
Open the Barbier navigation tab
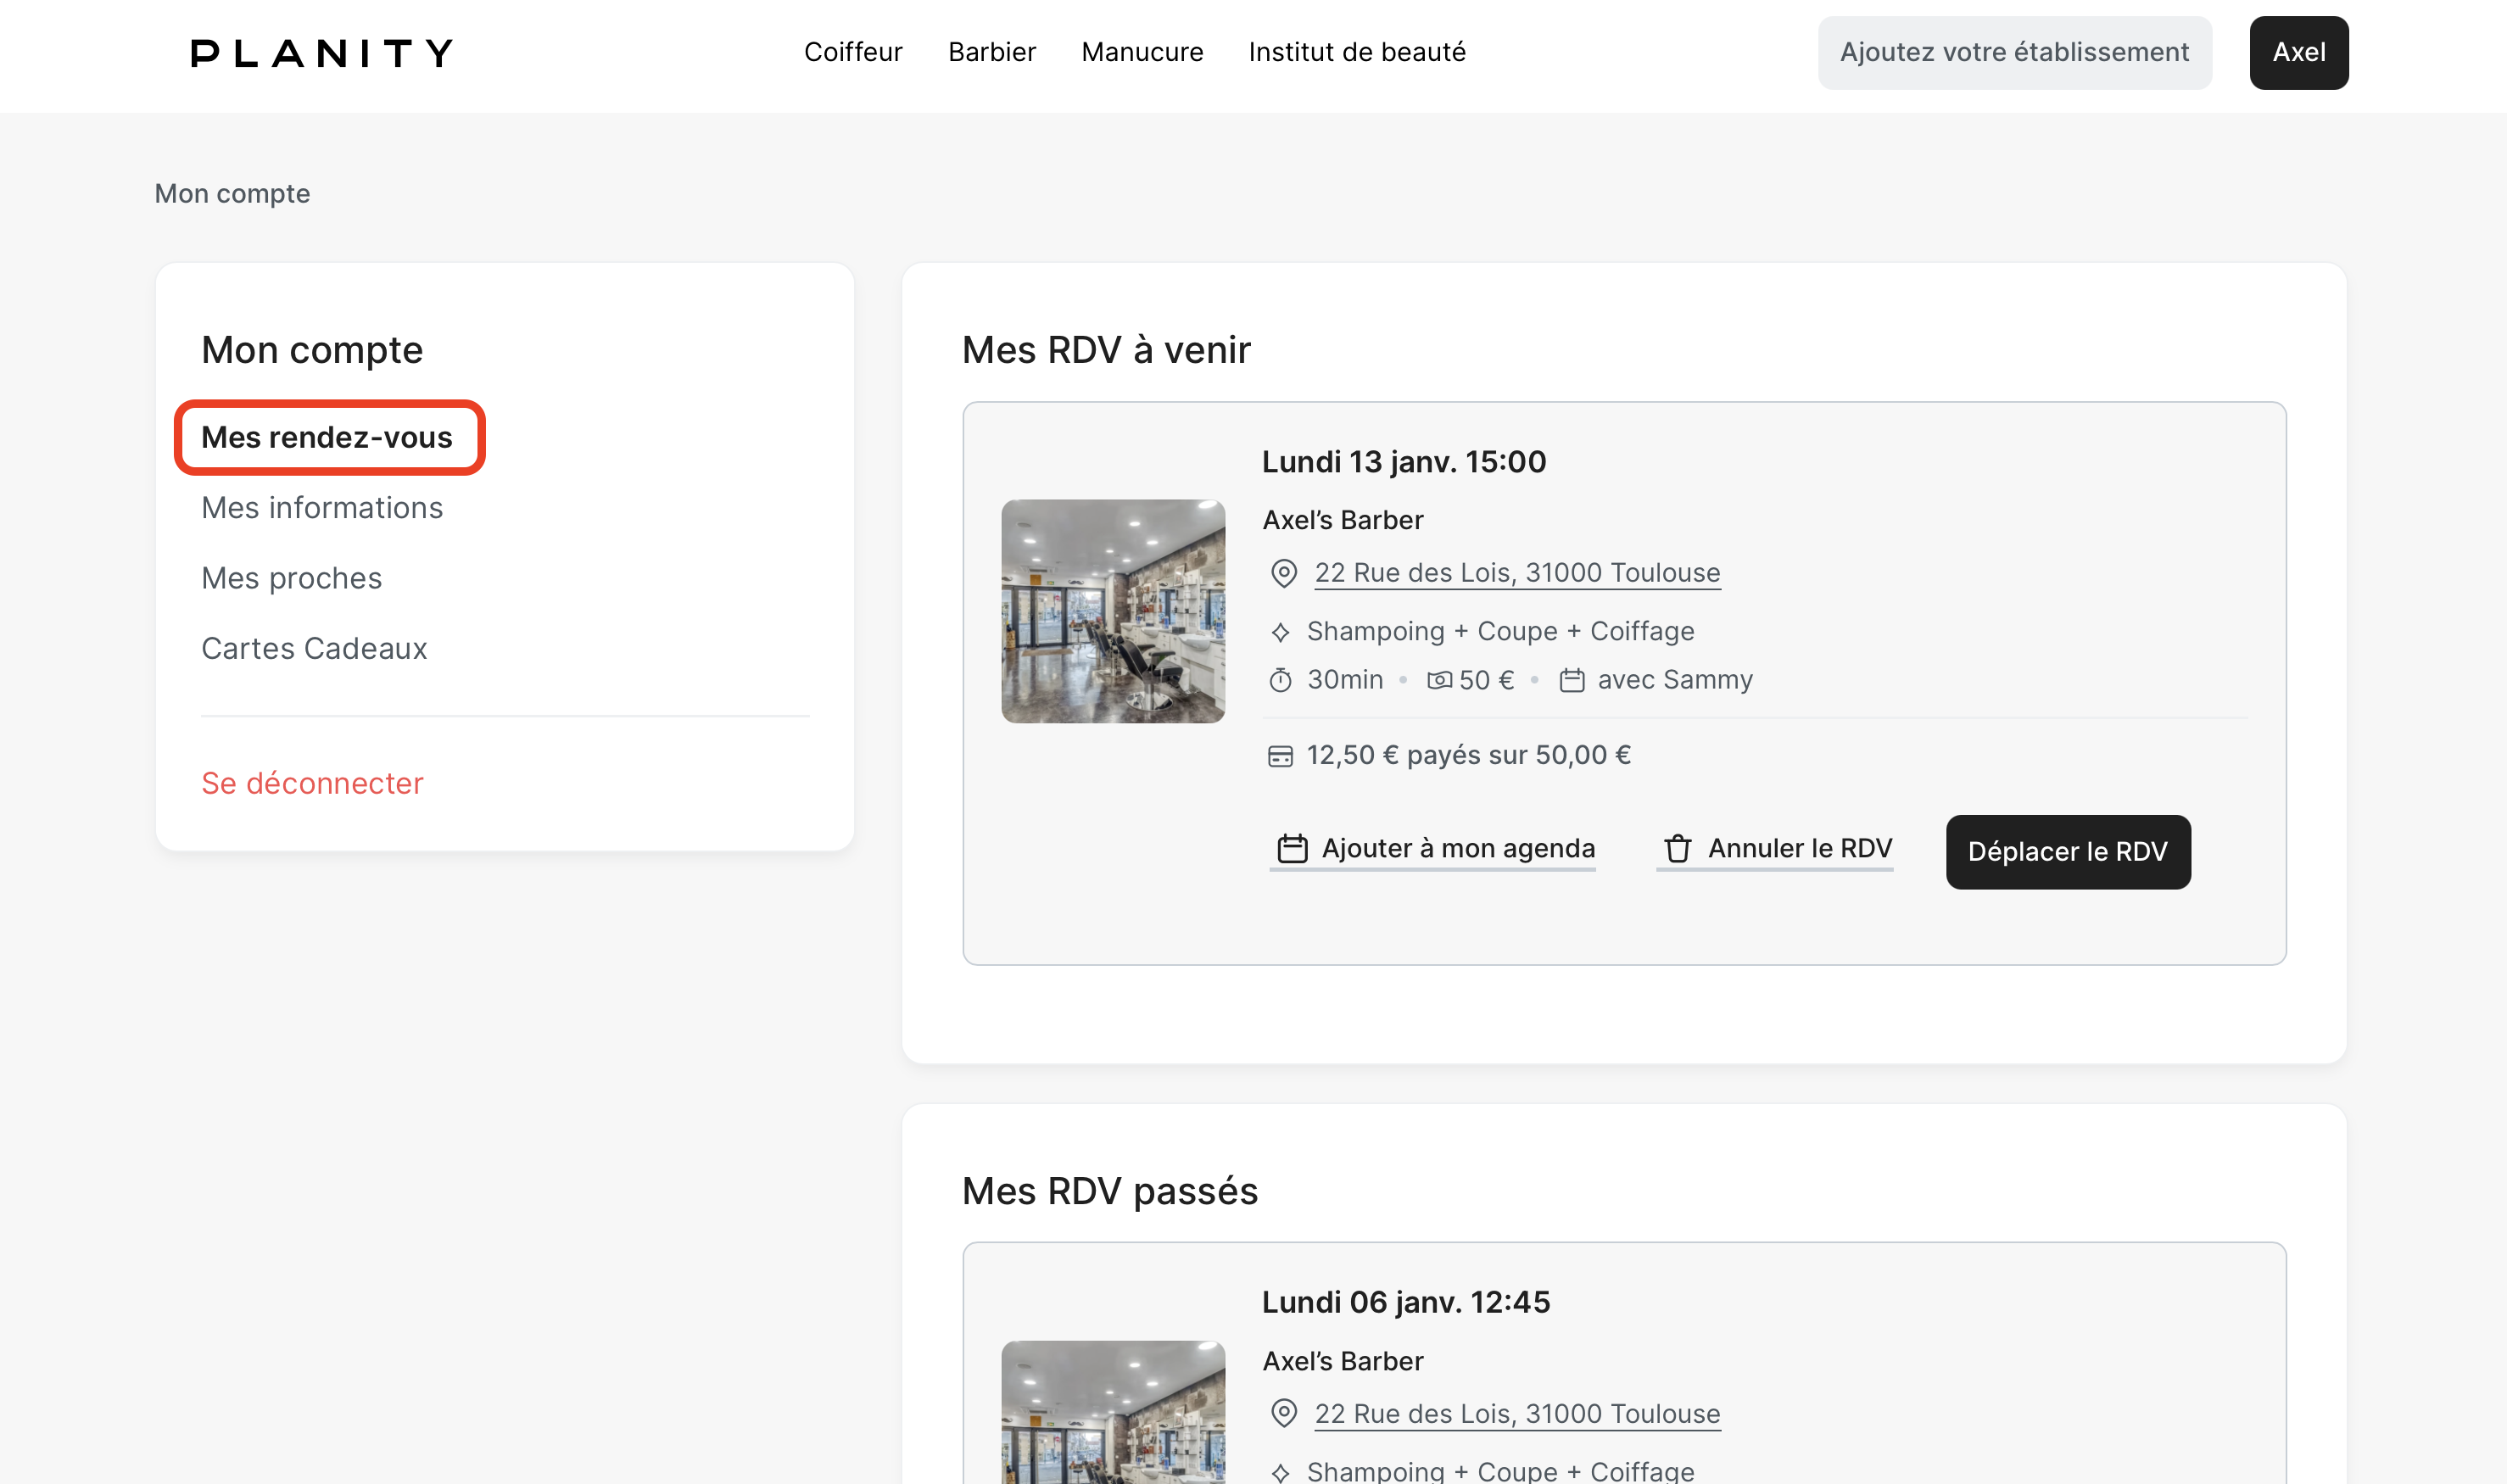991,52
